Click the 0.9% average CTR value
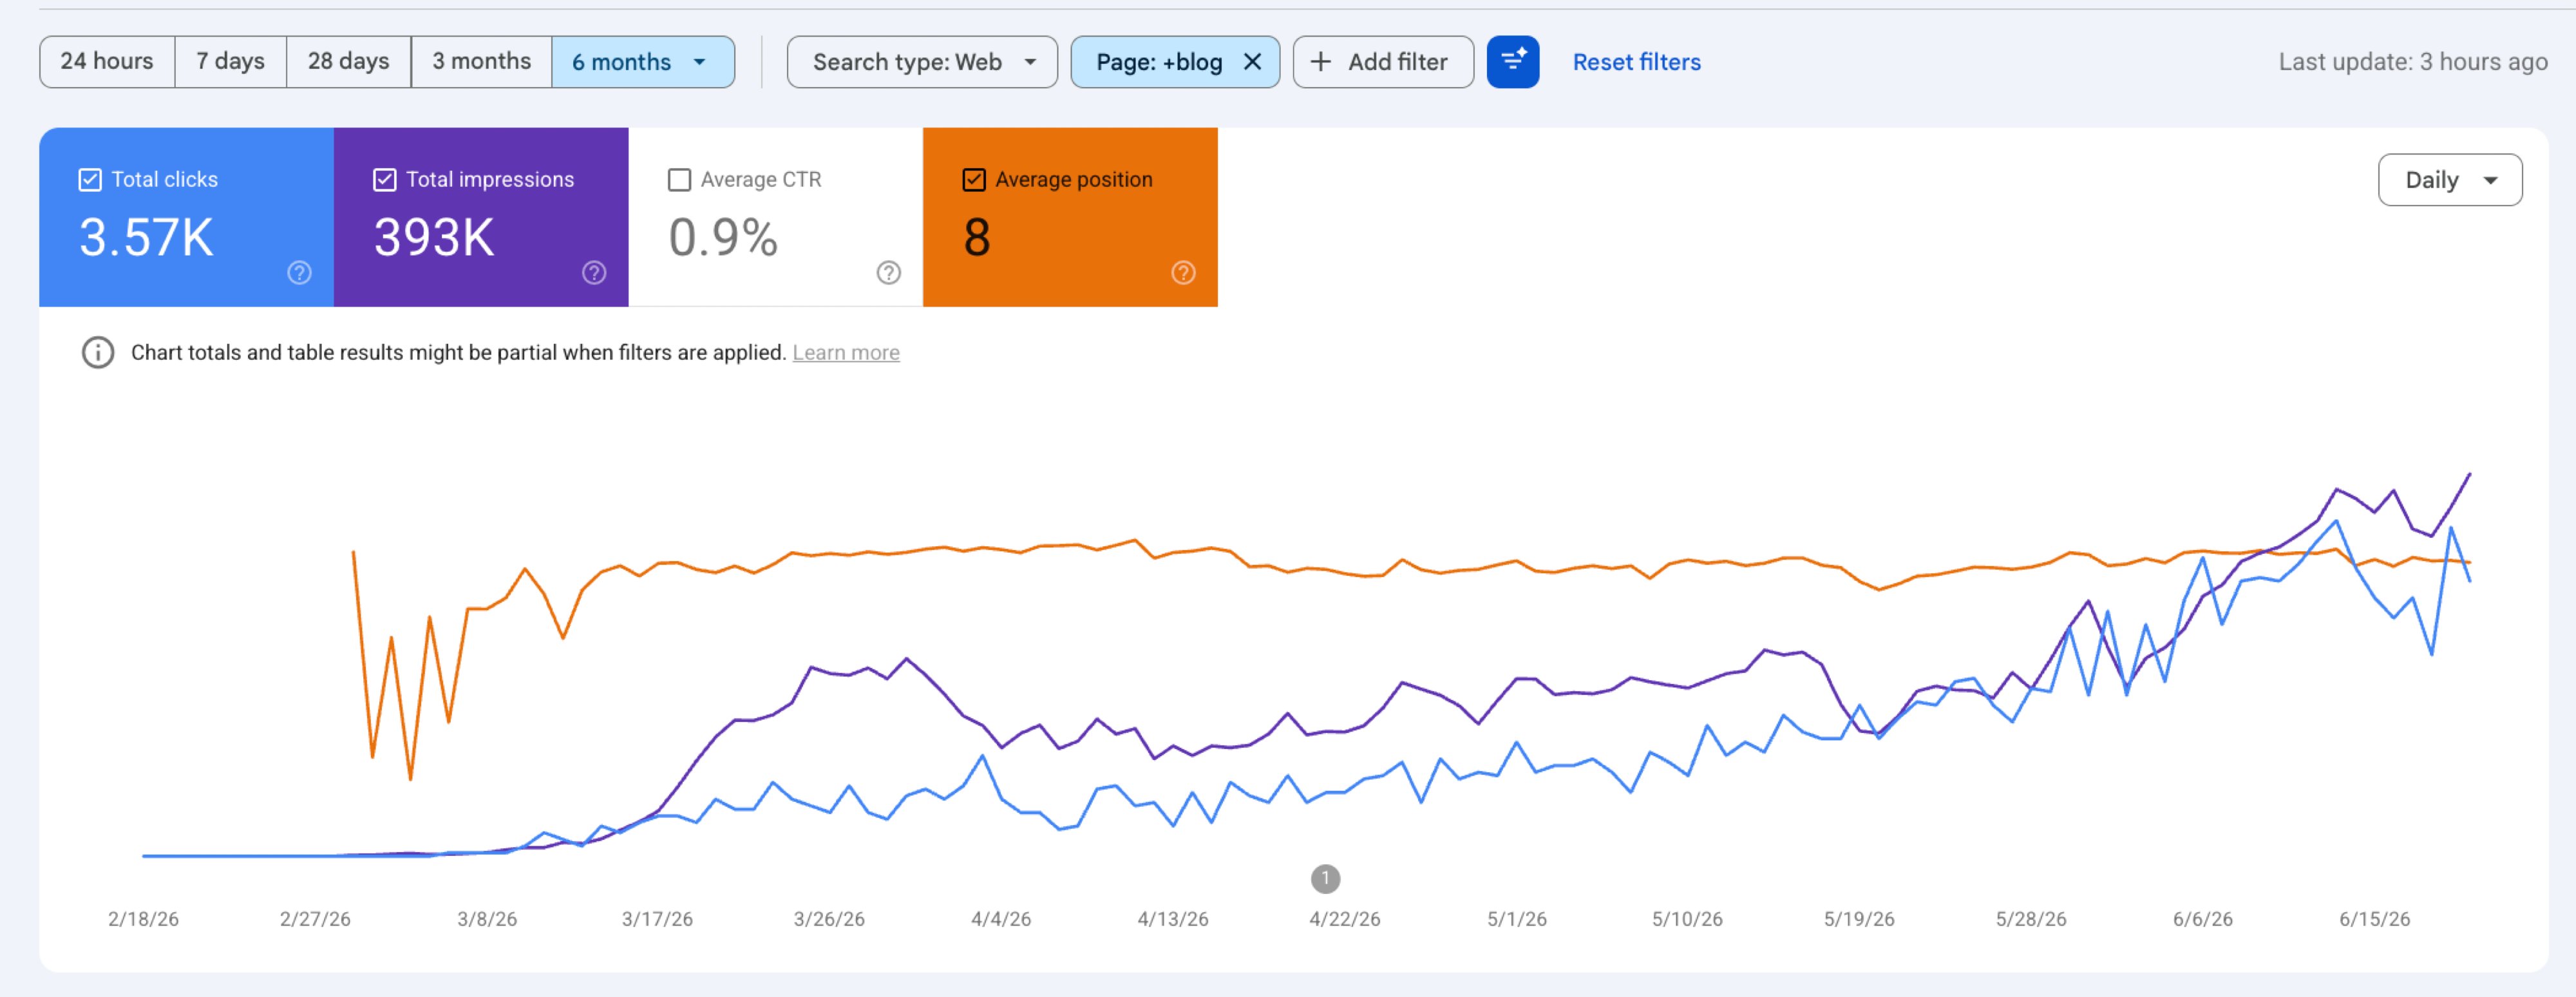This screenshot has width=2576, height=997. tap(723, 238)
